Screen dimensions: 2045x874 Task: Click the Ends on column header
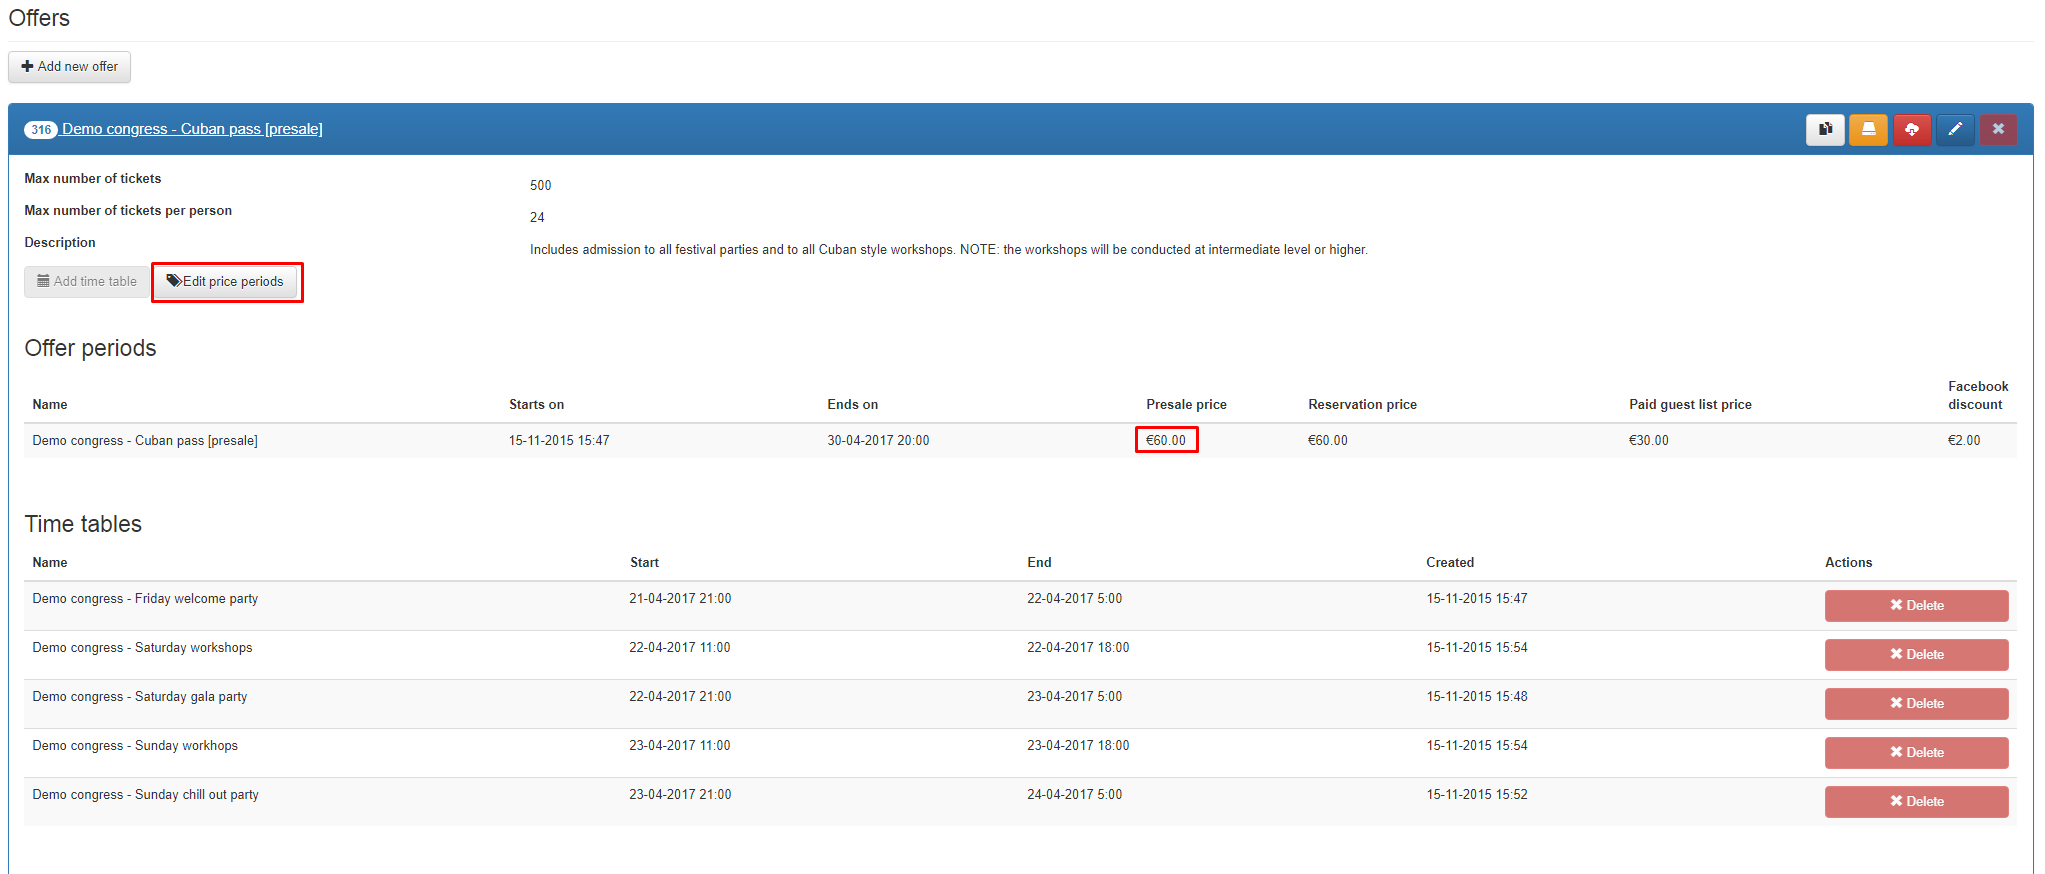coord(852,404)
